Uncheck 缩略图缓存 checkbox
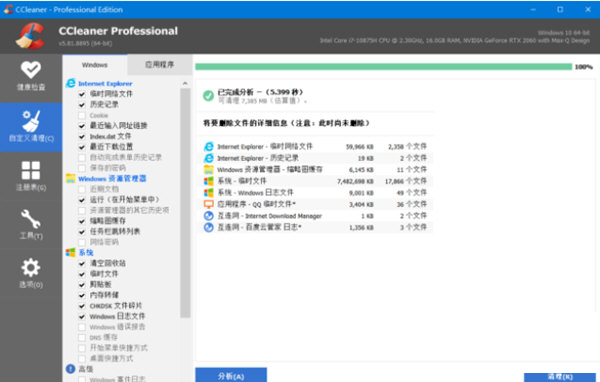Viewport: 600px width, 382px height. [x=82, y=221]
